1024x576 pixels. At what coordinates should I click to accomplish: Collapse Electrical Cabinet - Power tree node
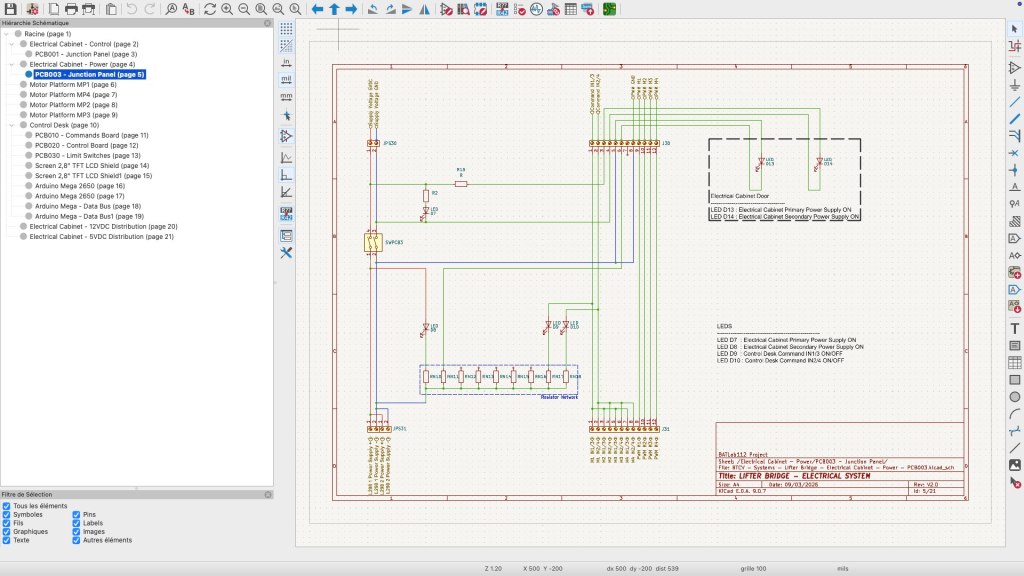[x=11, y=64]
